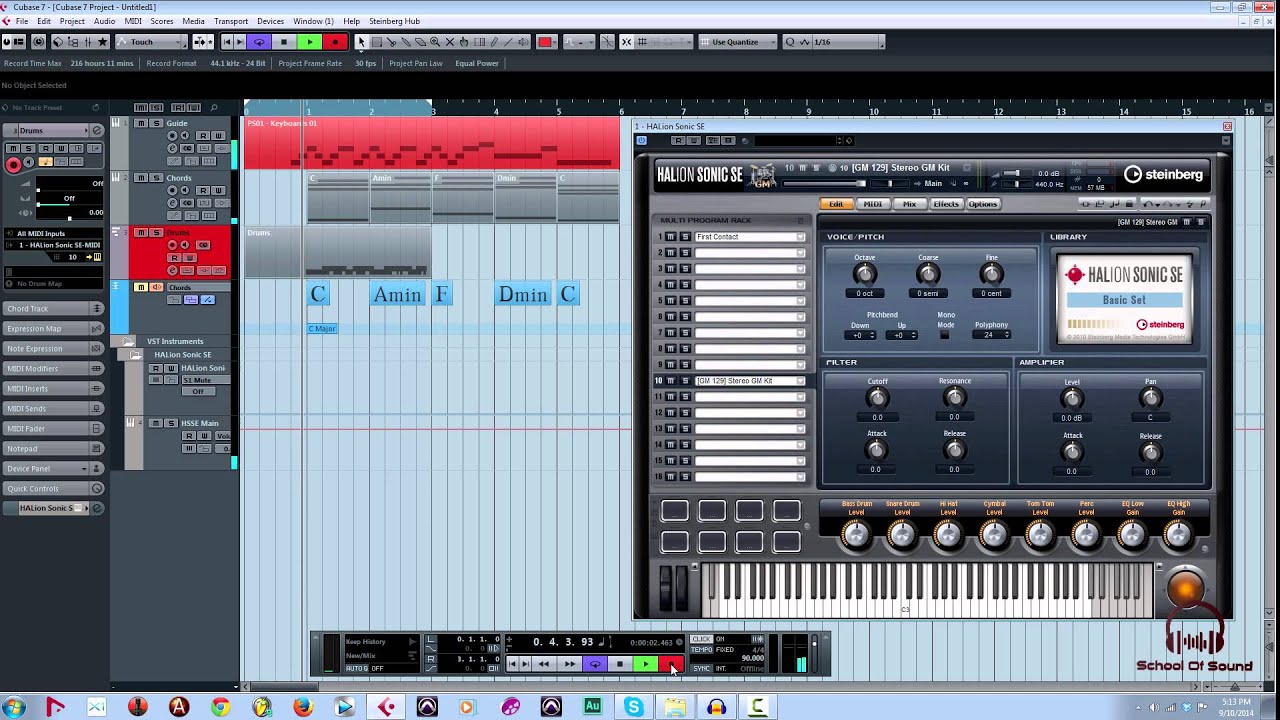
Task: Toggle CLICK metronome in transport panel
Action: pos(701,639)
